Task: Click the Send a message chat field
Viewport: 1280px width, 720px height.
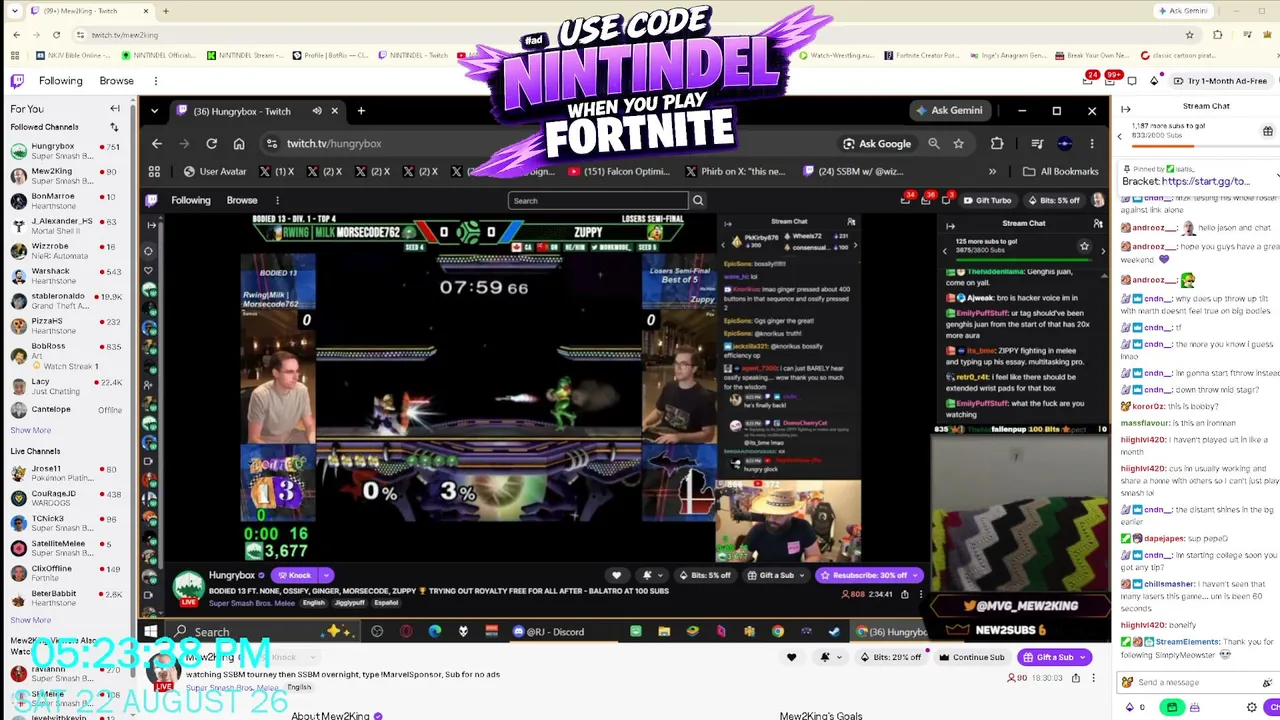Action: 1194,682
